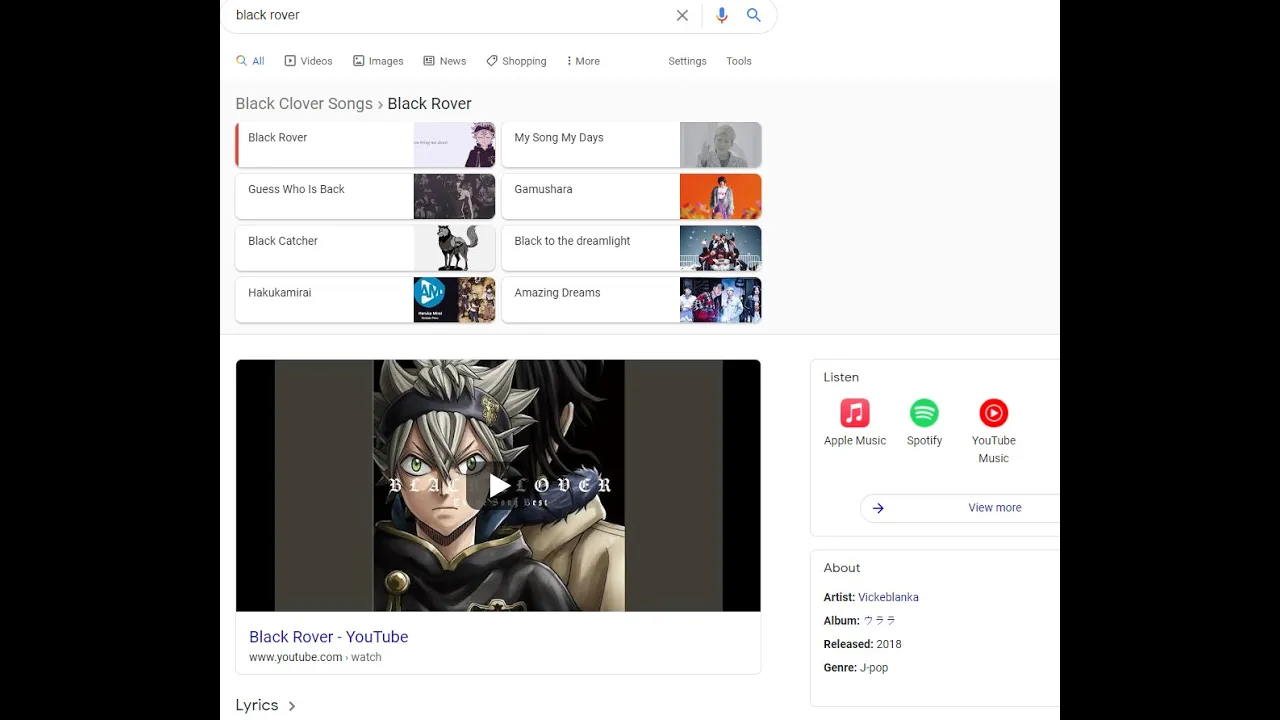Click the arrow icon beside View more
This screenshot has height=720, width=1280.
pyautogui.click(x=878, y=508)
